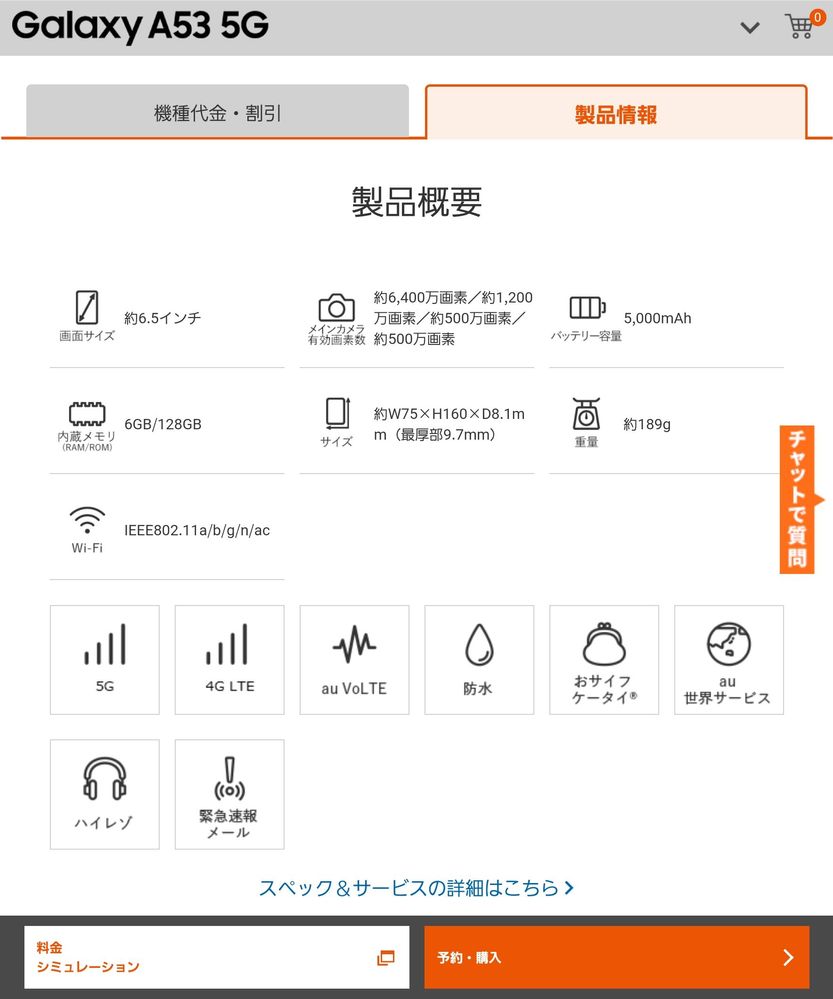Click the 約6.5インチ screen size value
The image size is (833, 999).
pos(163,317)
